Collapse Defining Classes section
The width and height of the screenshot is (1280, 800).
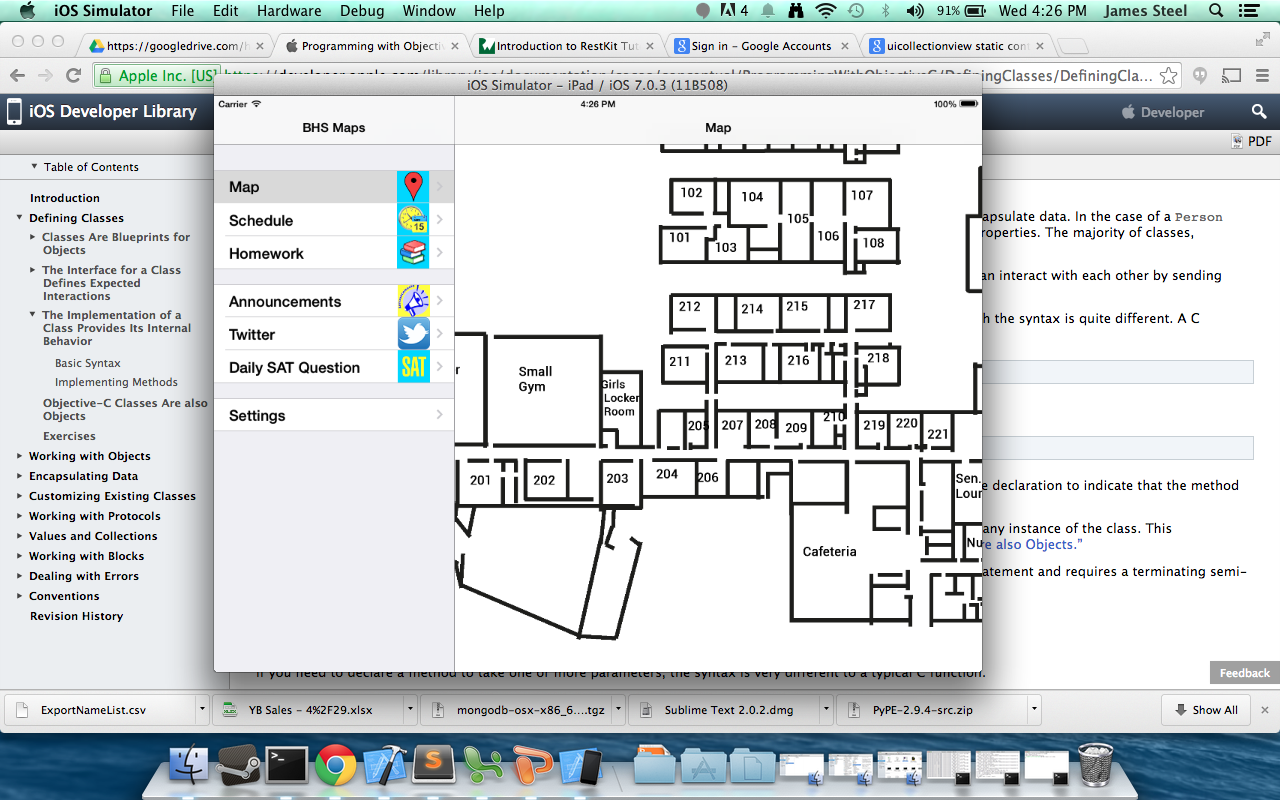[19, 218]
